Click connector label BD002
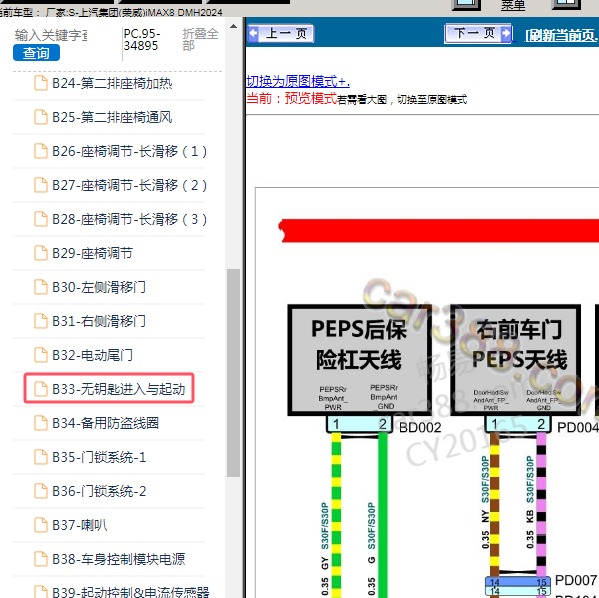The image size is (599, 598). tap(420, 428)
